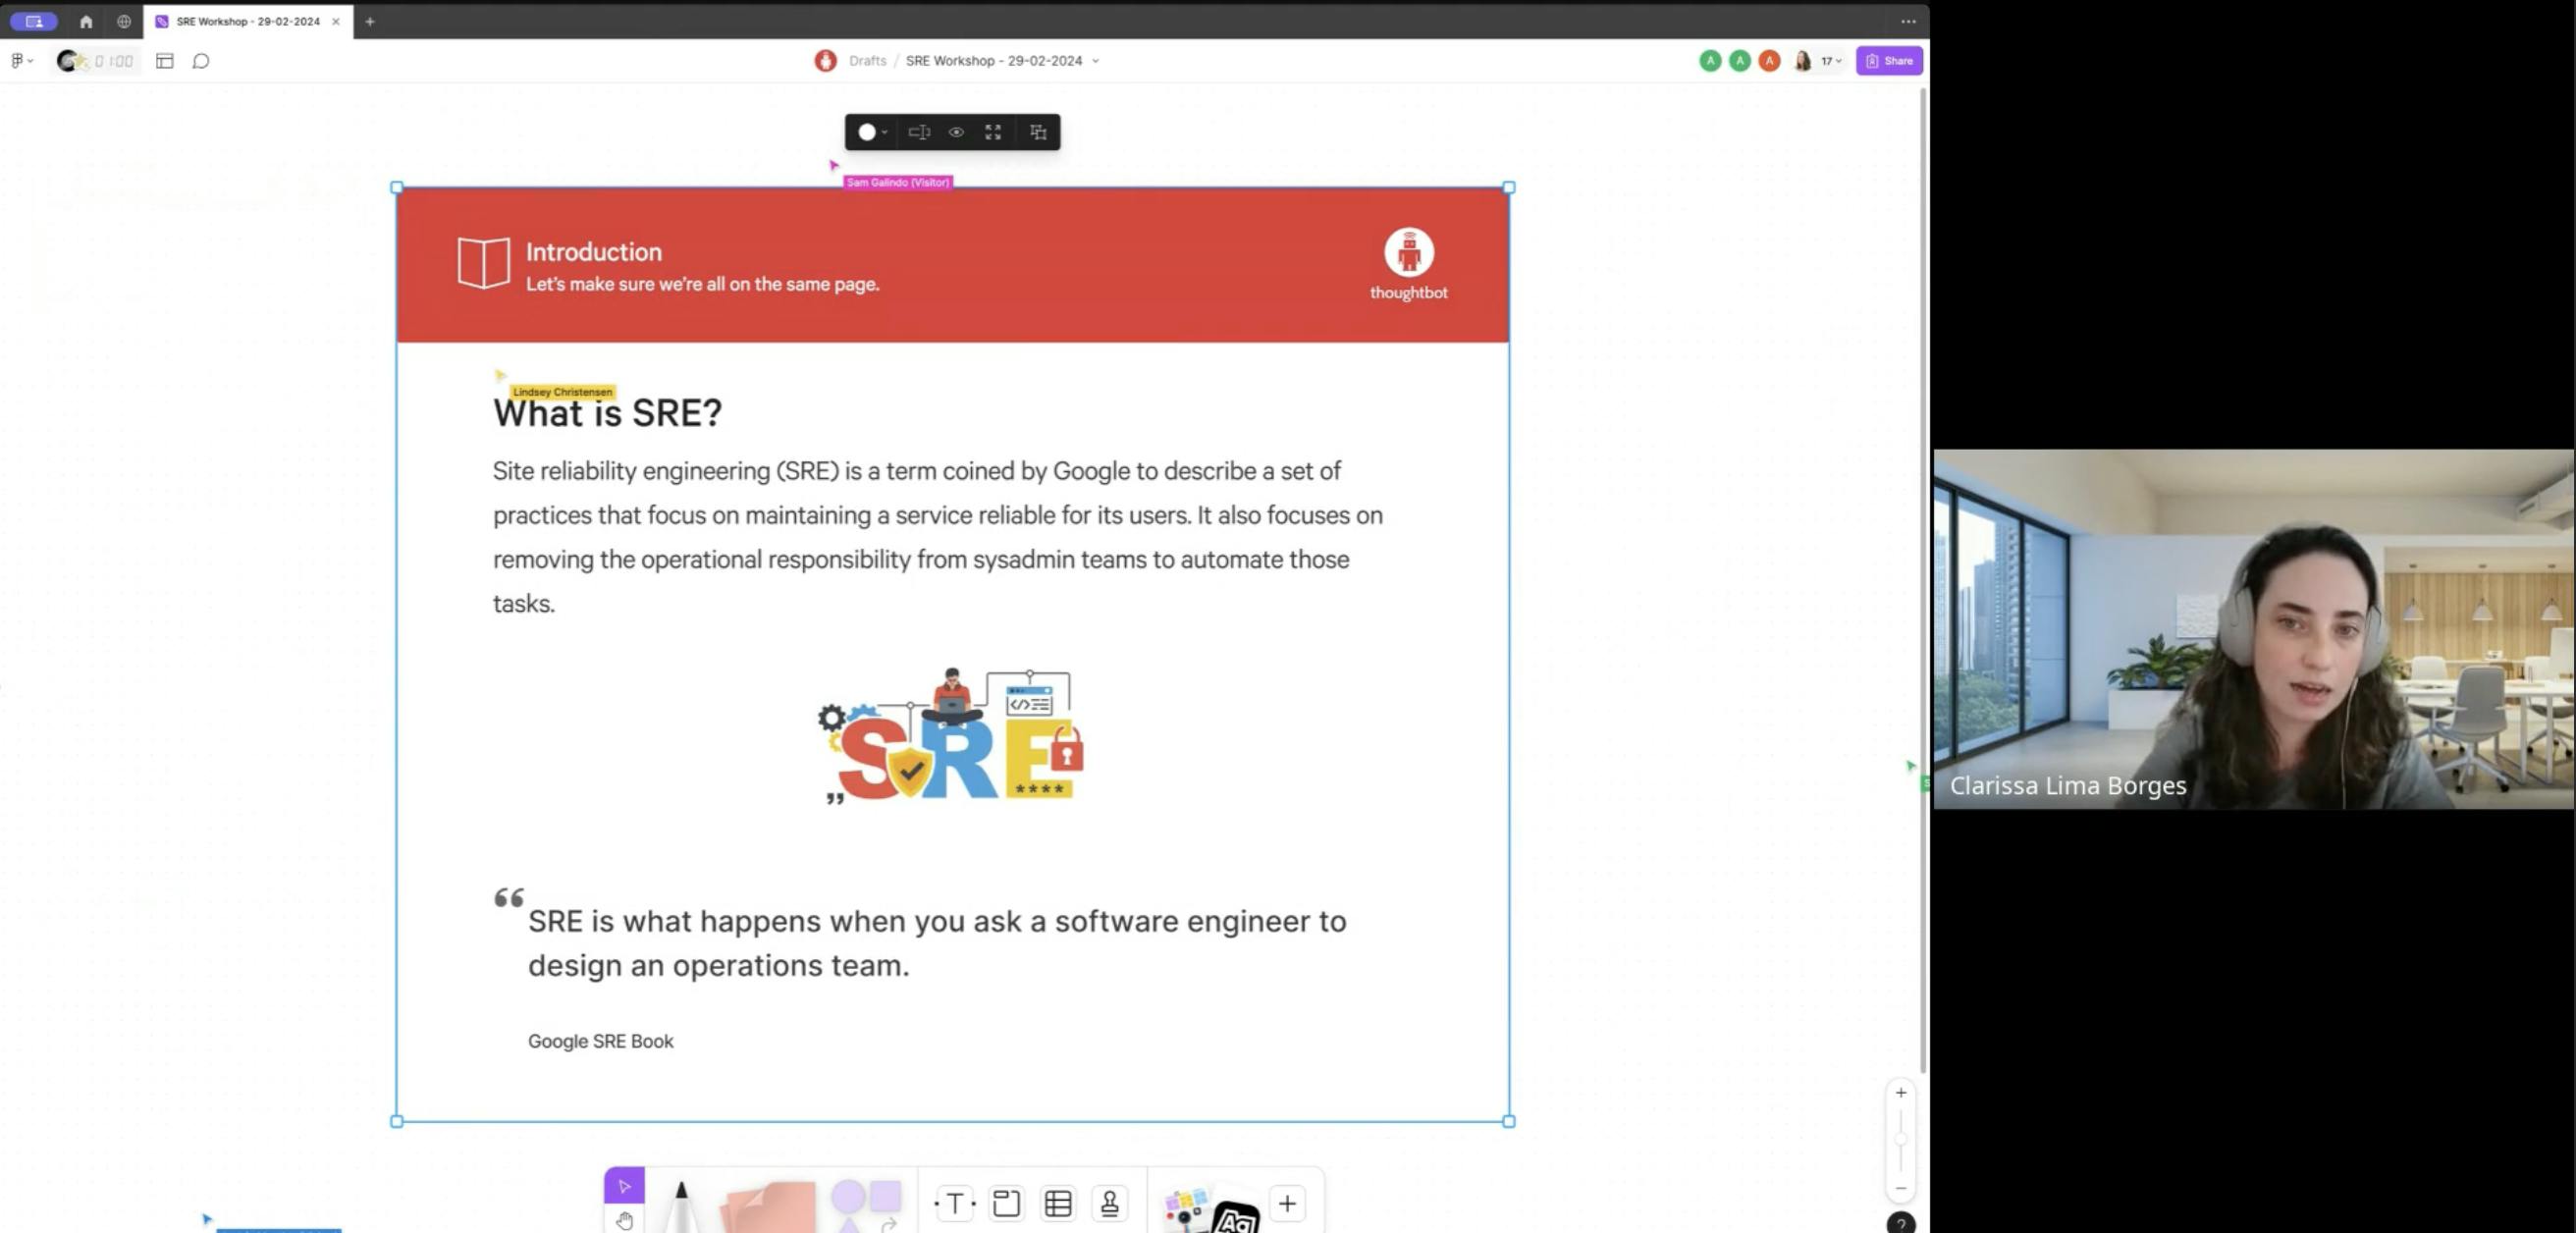Screen dimensions: 2576x1233
Task: Select the SRE Workshop - 29-02-2024 tab
Action: (247, 21)
